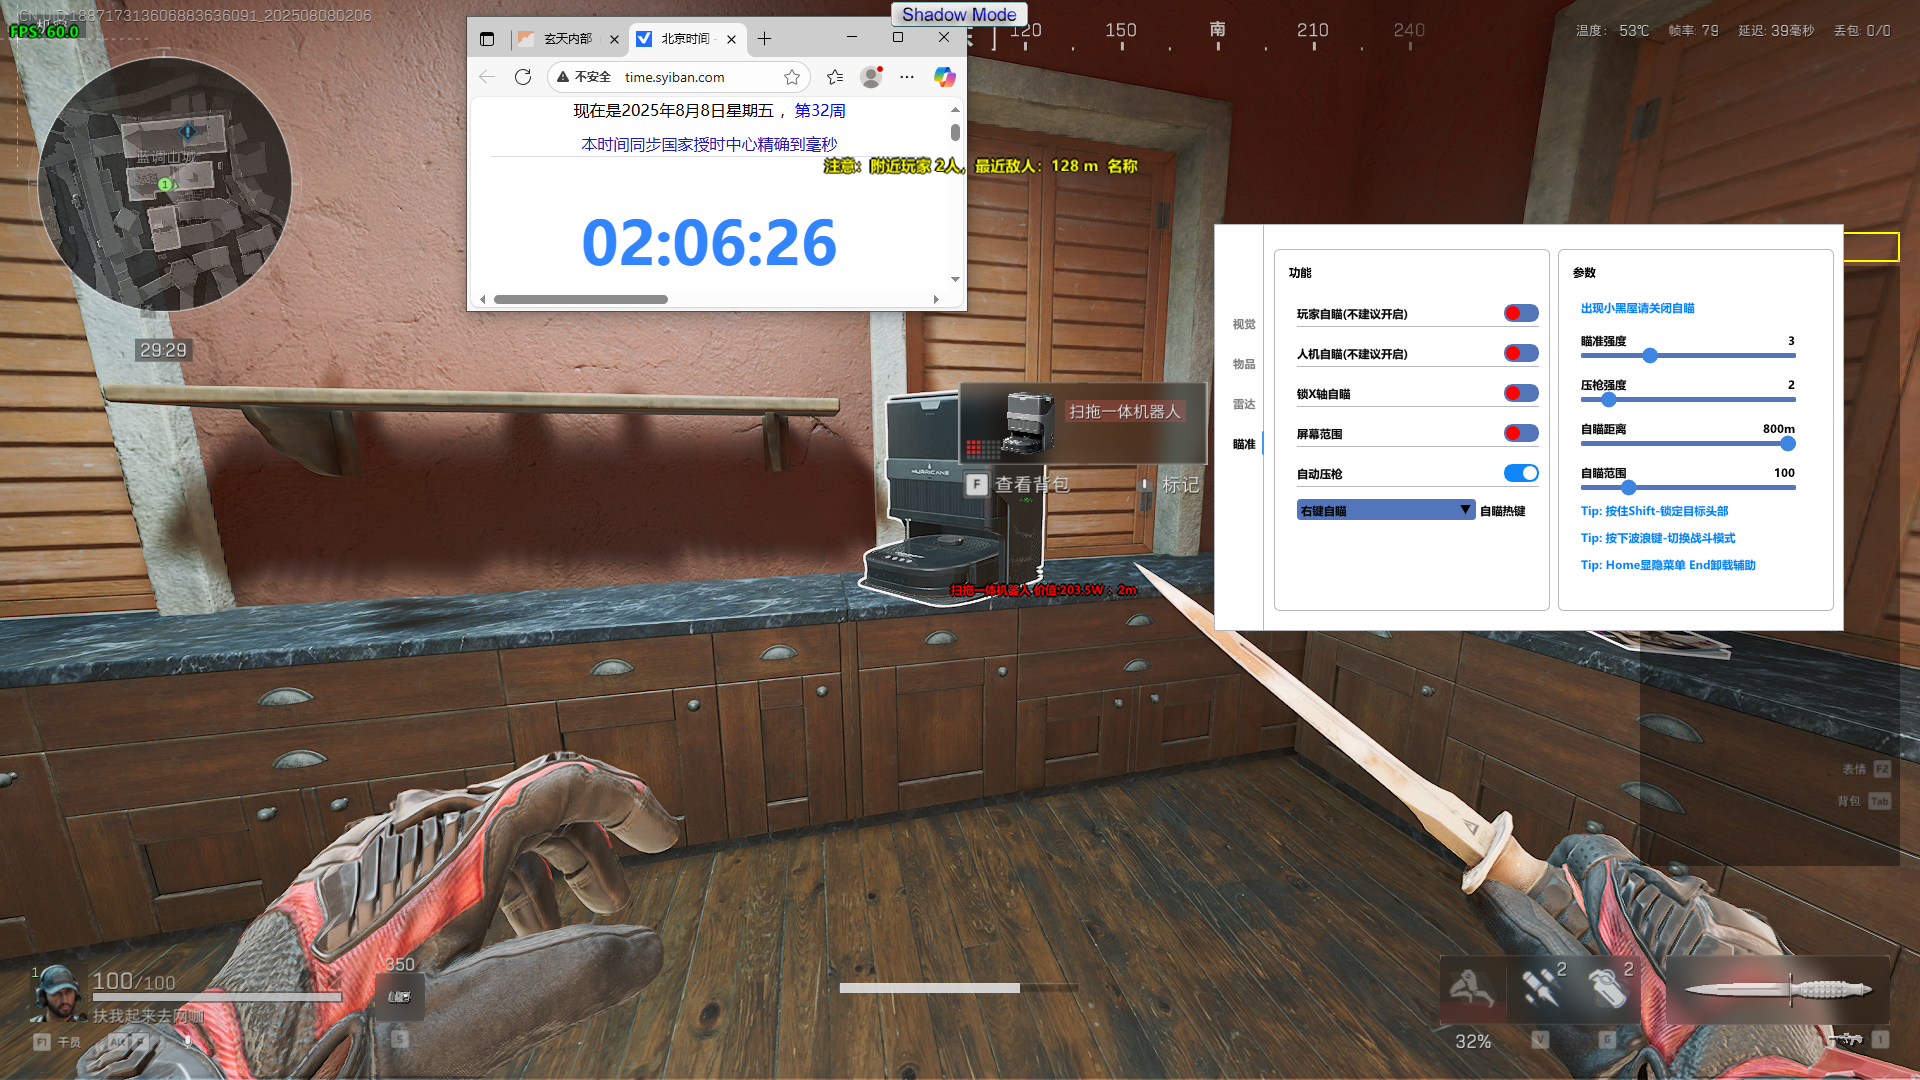This screenshot has height=1080, width=1920.
Task: Expand the 右键自瞄 hotkey dropdown
Action: click(1385, 510)
